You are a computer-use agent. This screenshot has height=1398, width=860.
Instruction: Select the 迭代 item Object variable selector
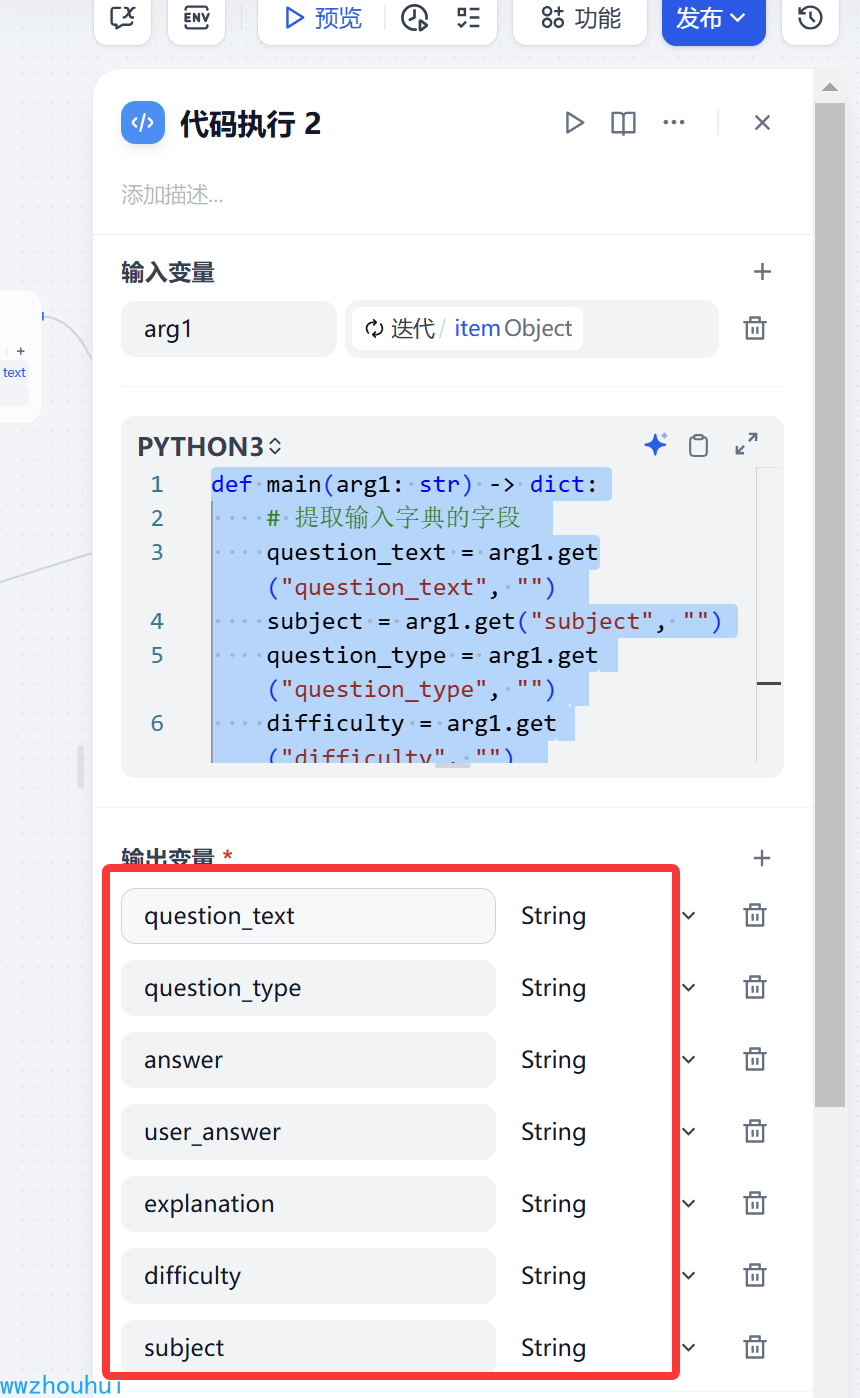[468, 329]
